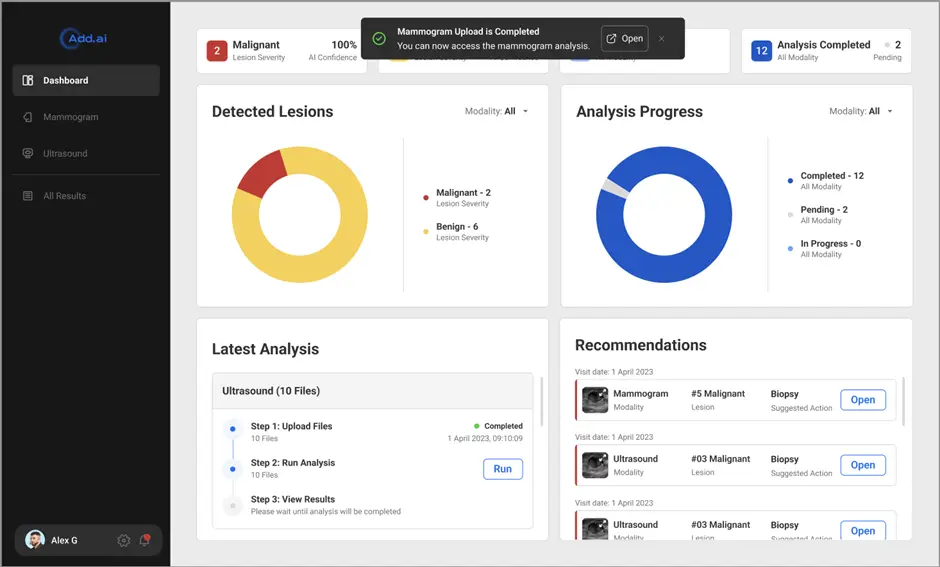Collapse the Ultrasound (10 Files) panel header

pyautogui.click(x=372, y=391)
